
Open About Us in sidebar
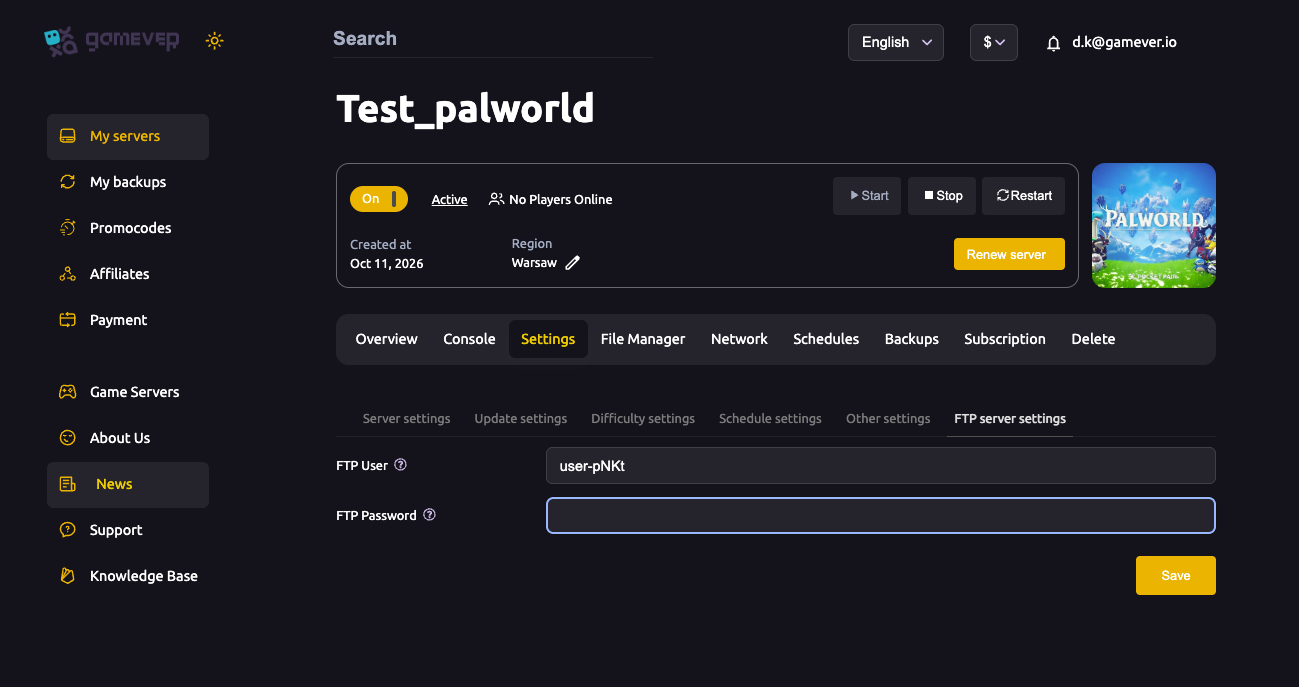coord(128,438)
